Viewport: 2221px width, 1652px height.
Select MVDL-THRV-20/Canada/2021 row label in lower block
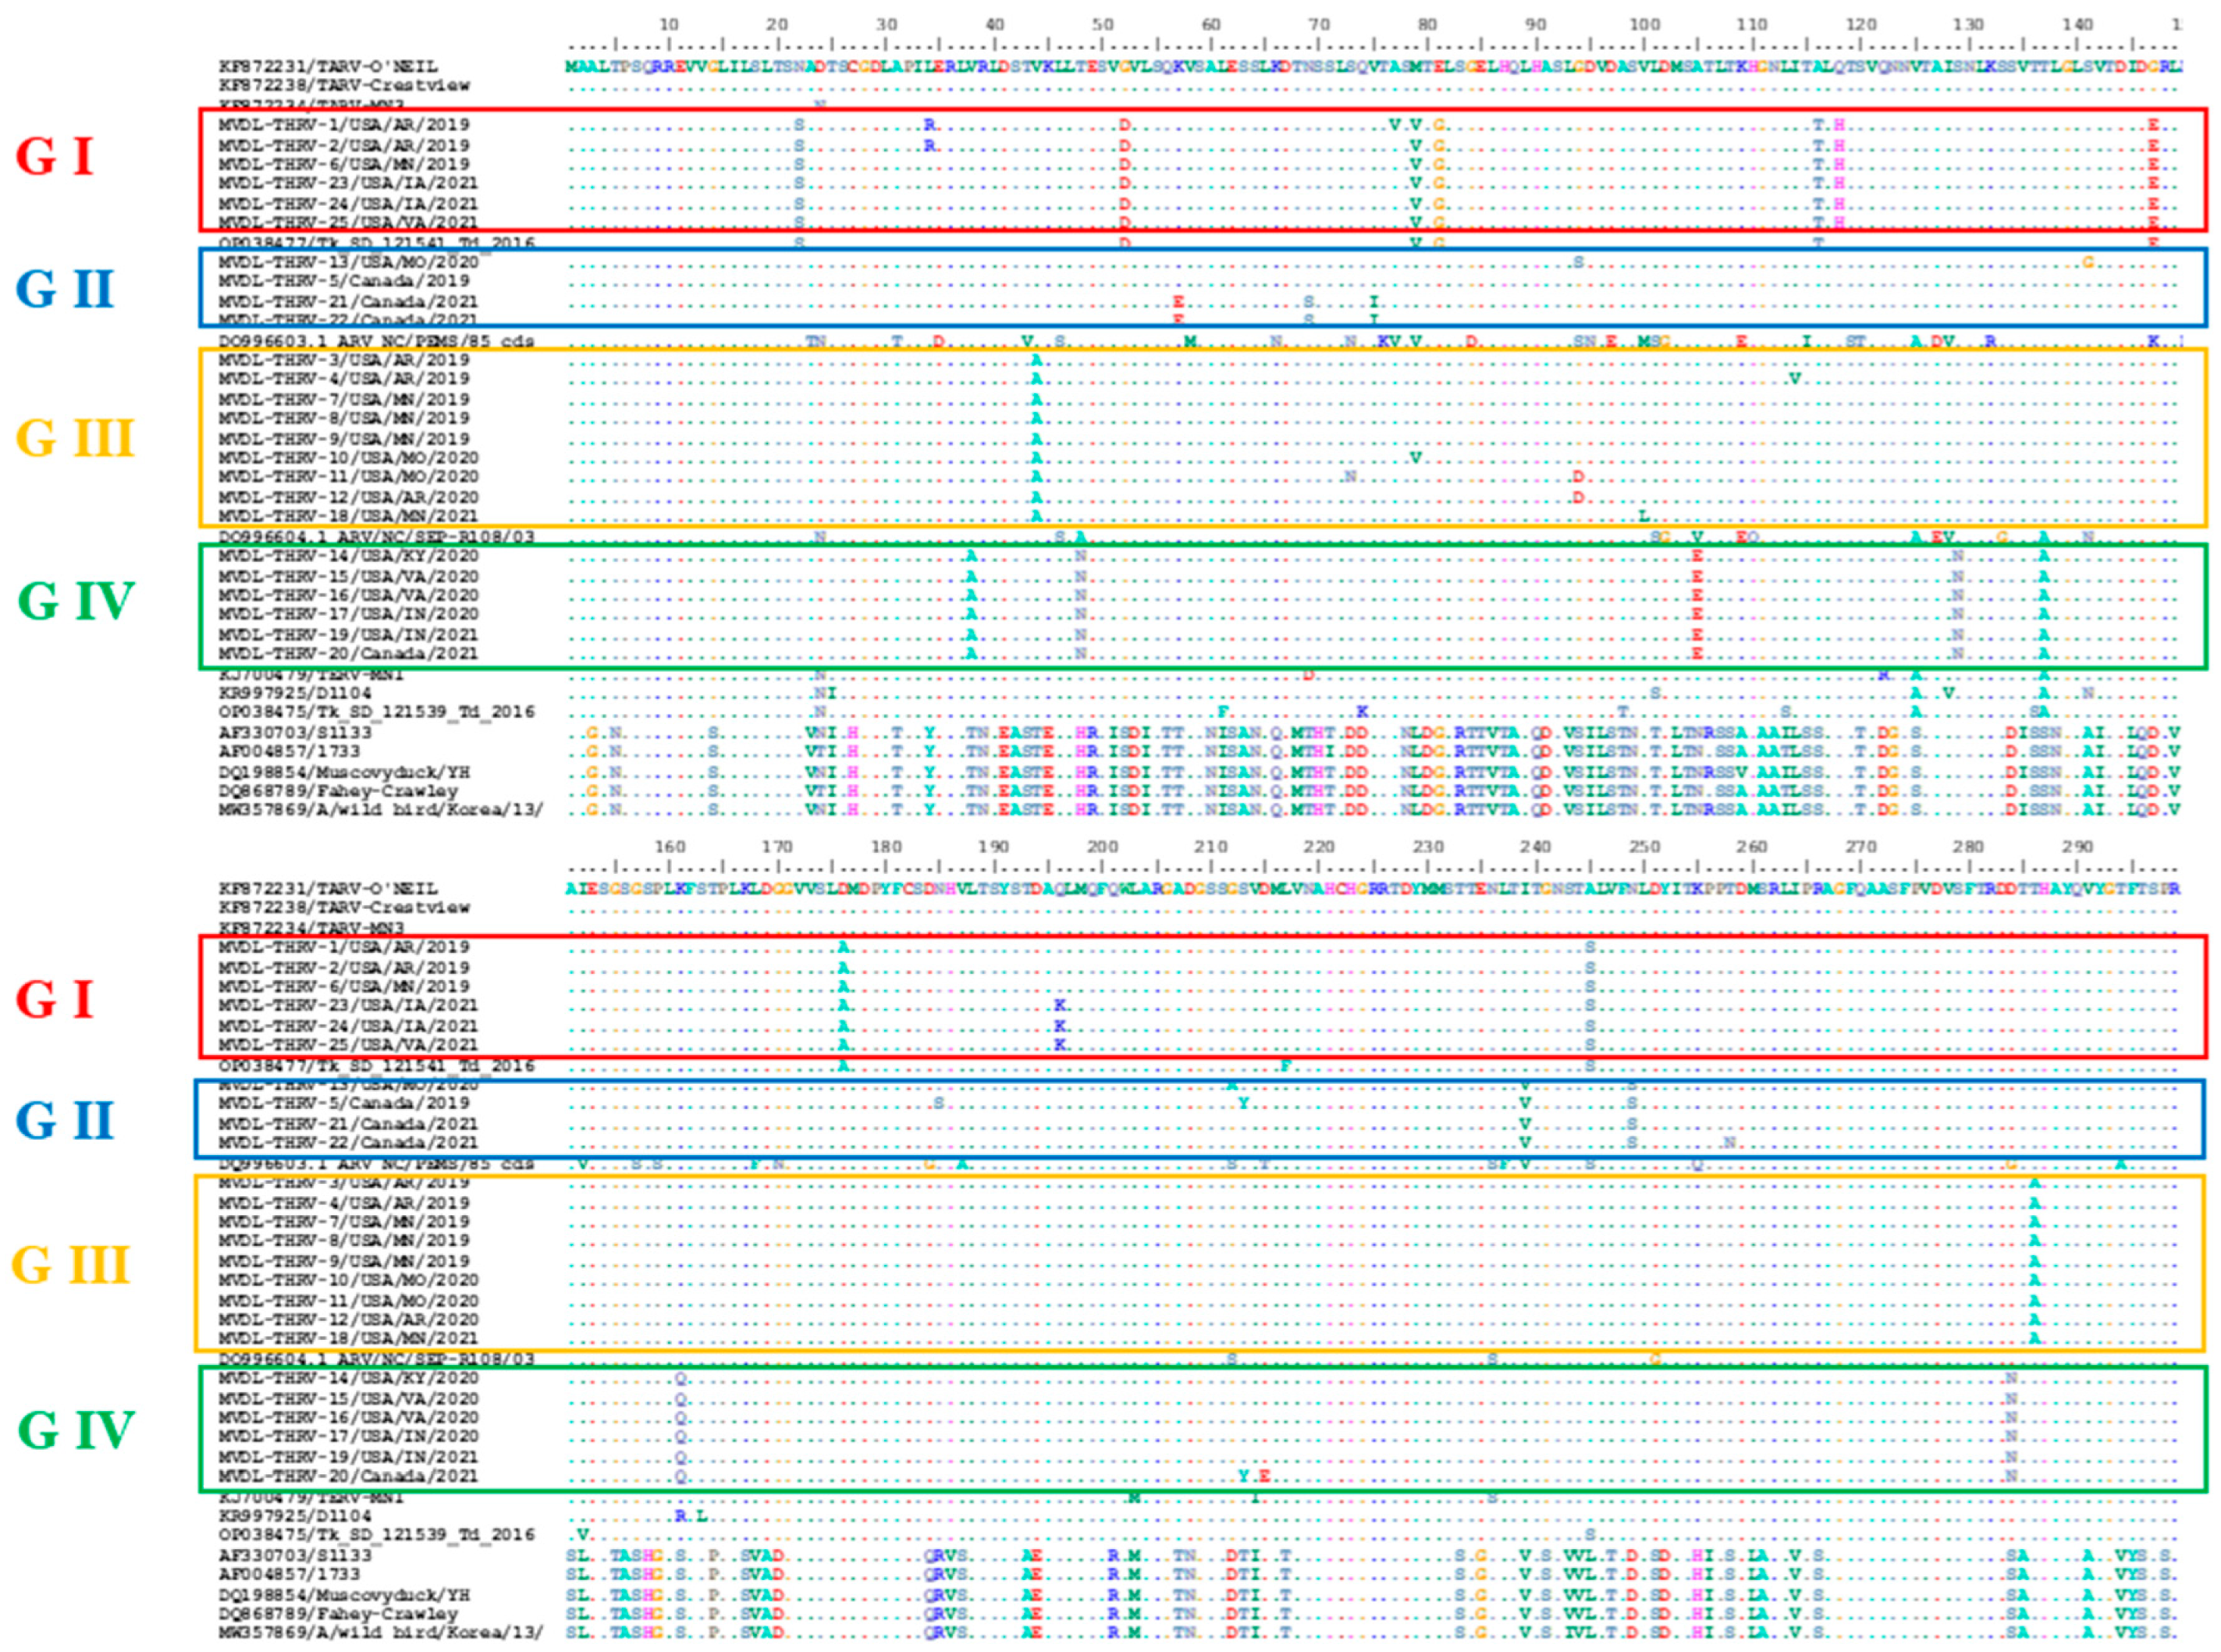[x=348, y=1476]
